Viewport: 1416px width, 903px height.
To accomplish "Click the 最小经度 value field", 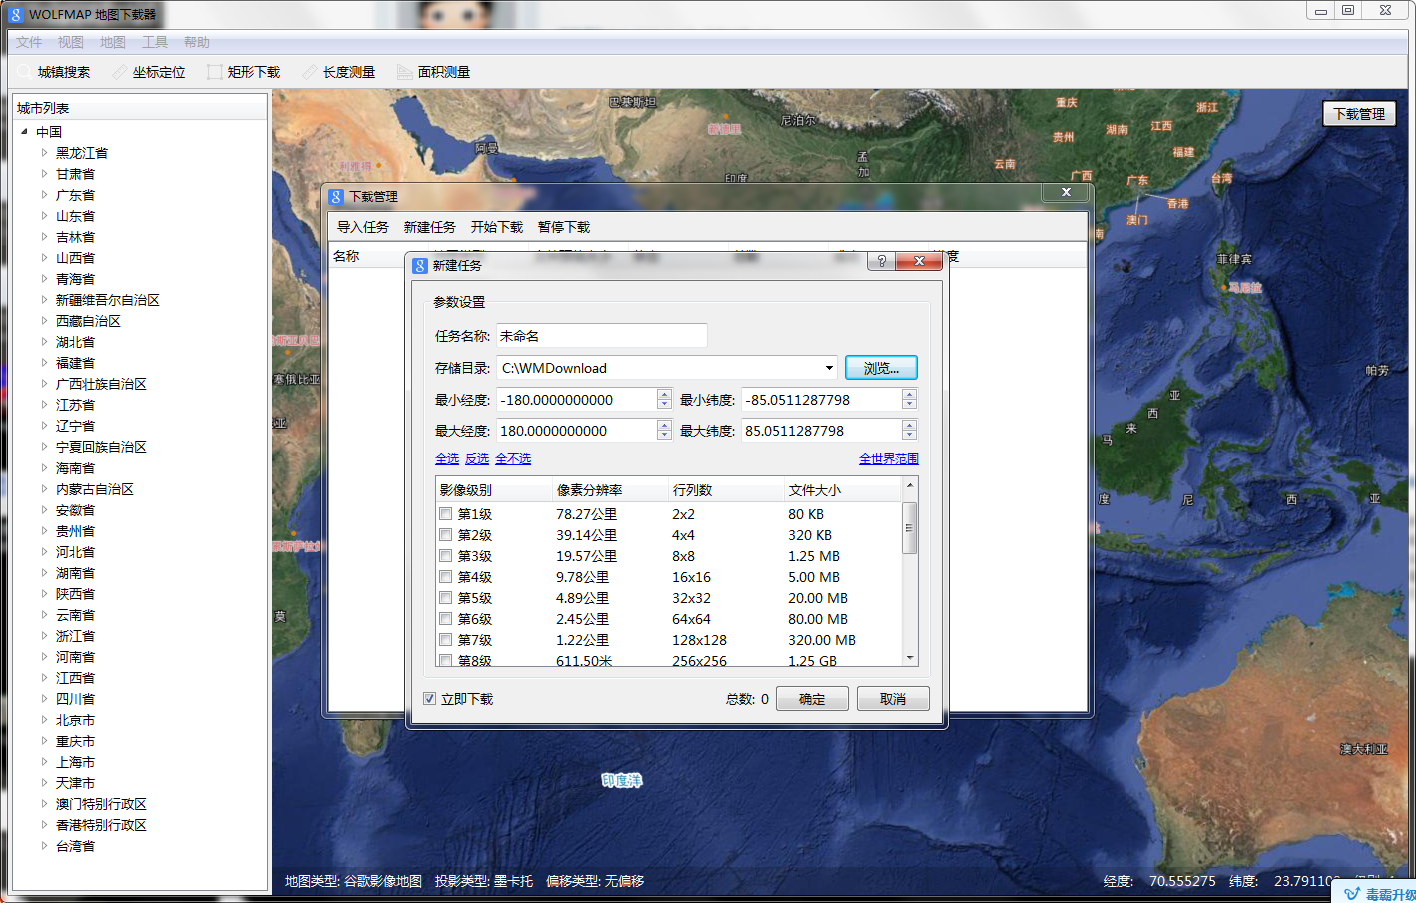I will tap(577, 400).
